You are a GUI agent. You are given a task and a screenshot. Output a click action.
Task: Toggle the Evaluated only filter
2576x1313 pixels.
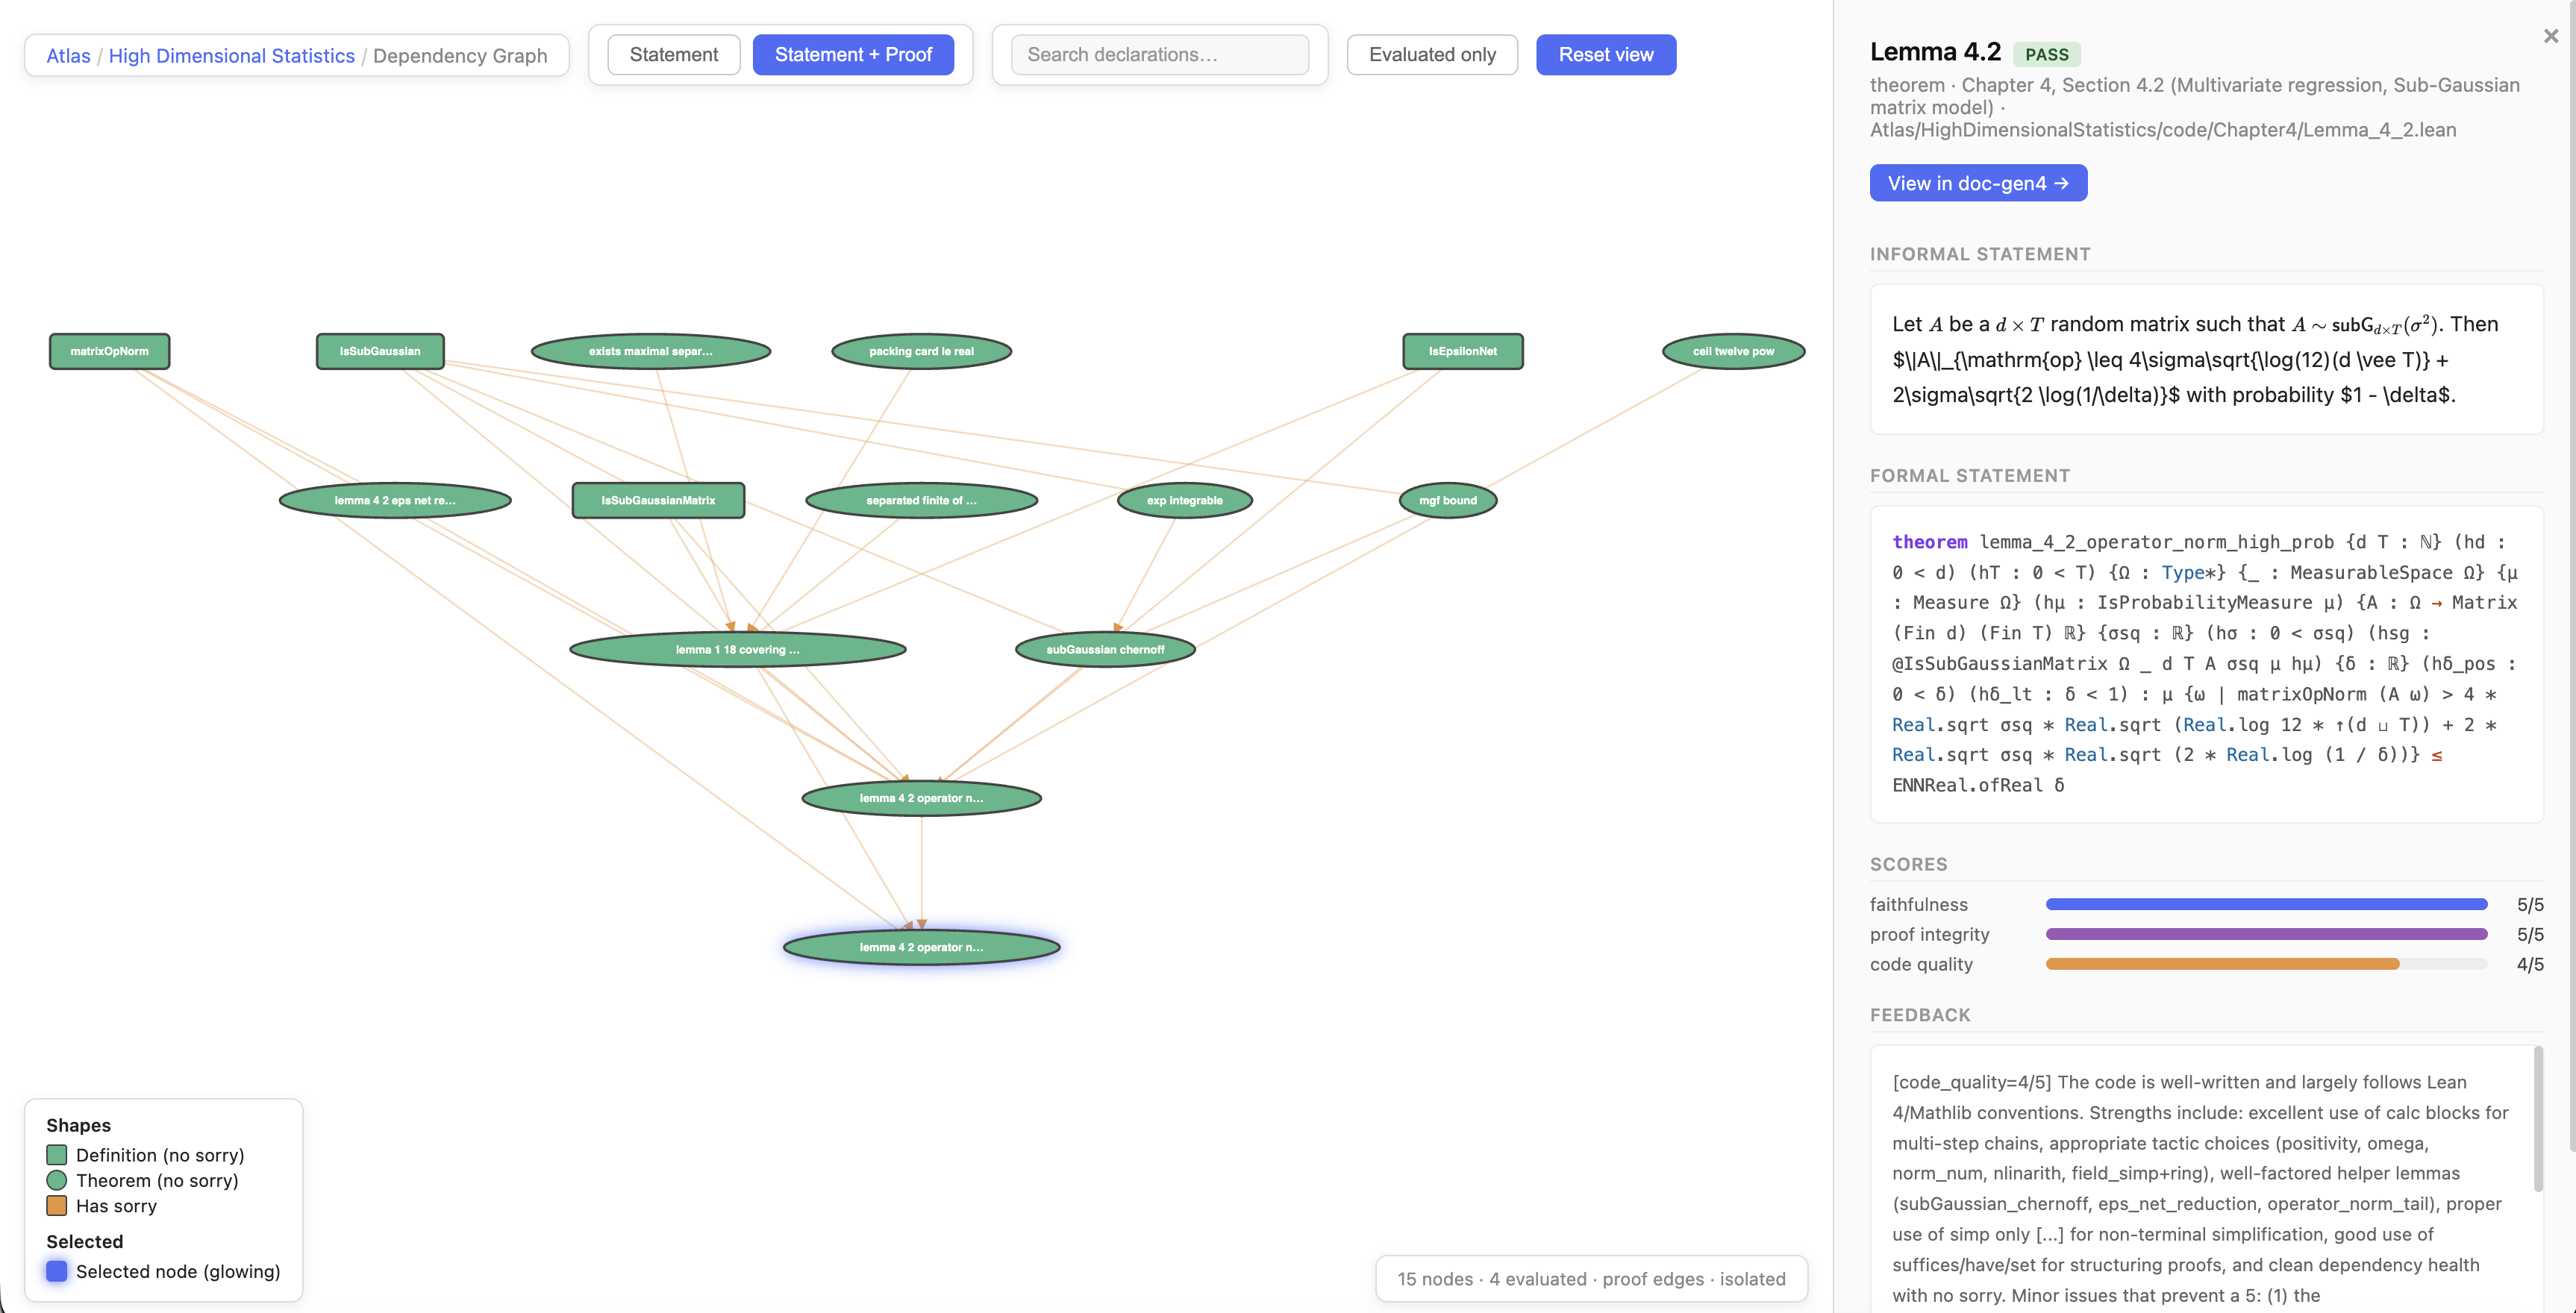(1432, 55)
